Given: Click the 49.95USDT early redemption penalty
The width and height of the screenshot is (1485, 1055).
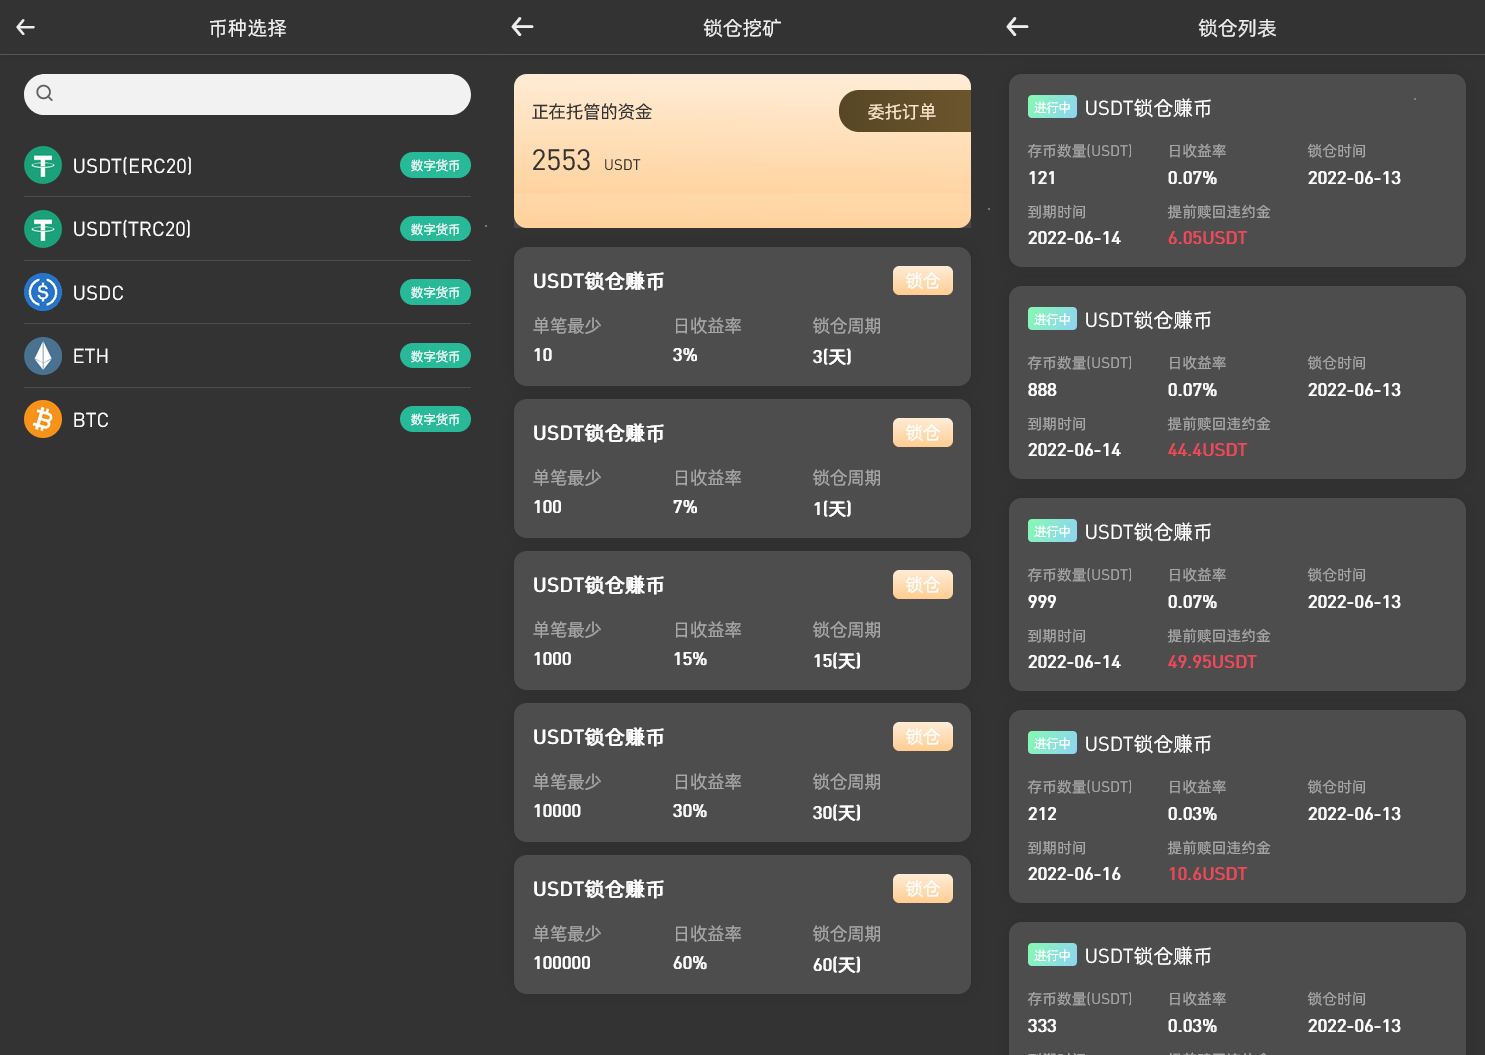Looking at the screenshot, I should (x=1212, y=662).
